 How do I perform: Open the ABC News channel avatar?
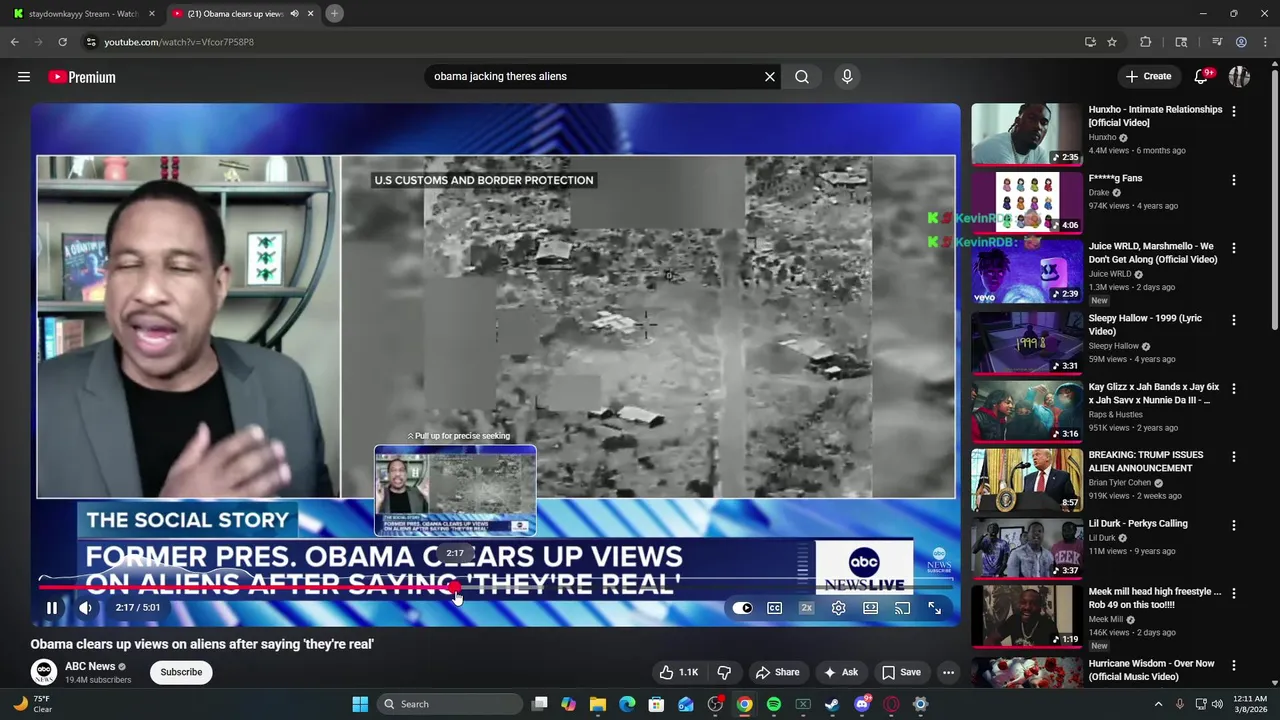[x=43, y=672]
